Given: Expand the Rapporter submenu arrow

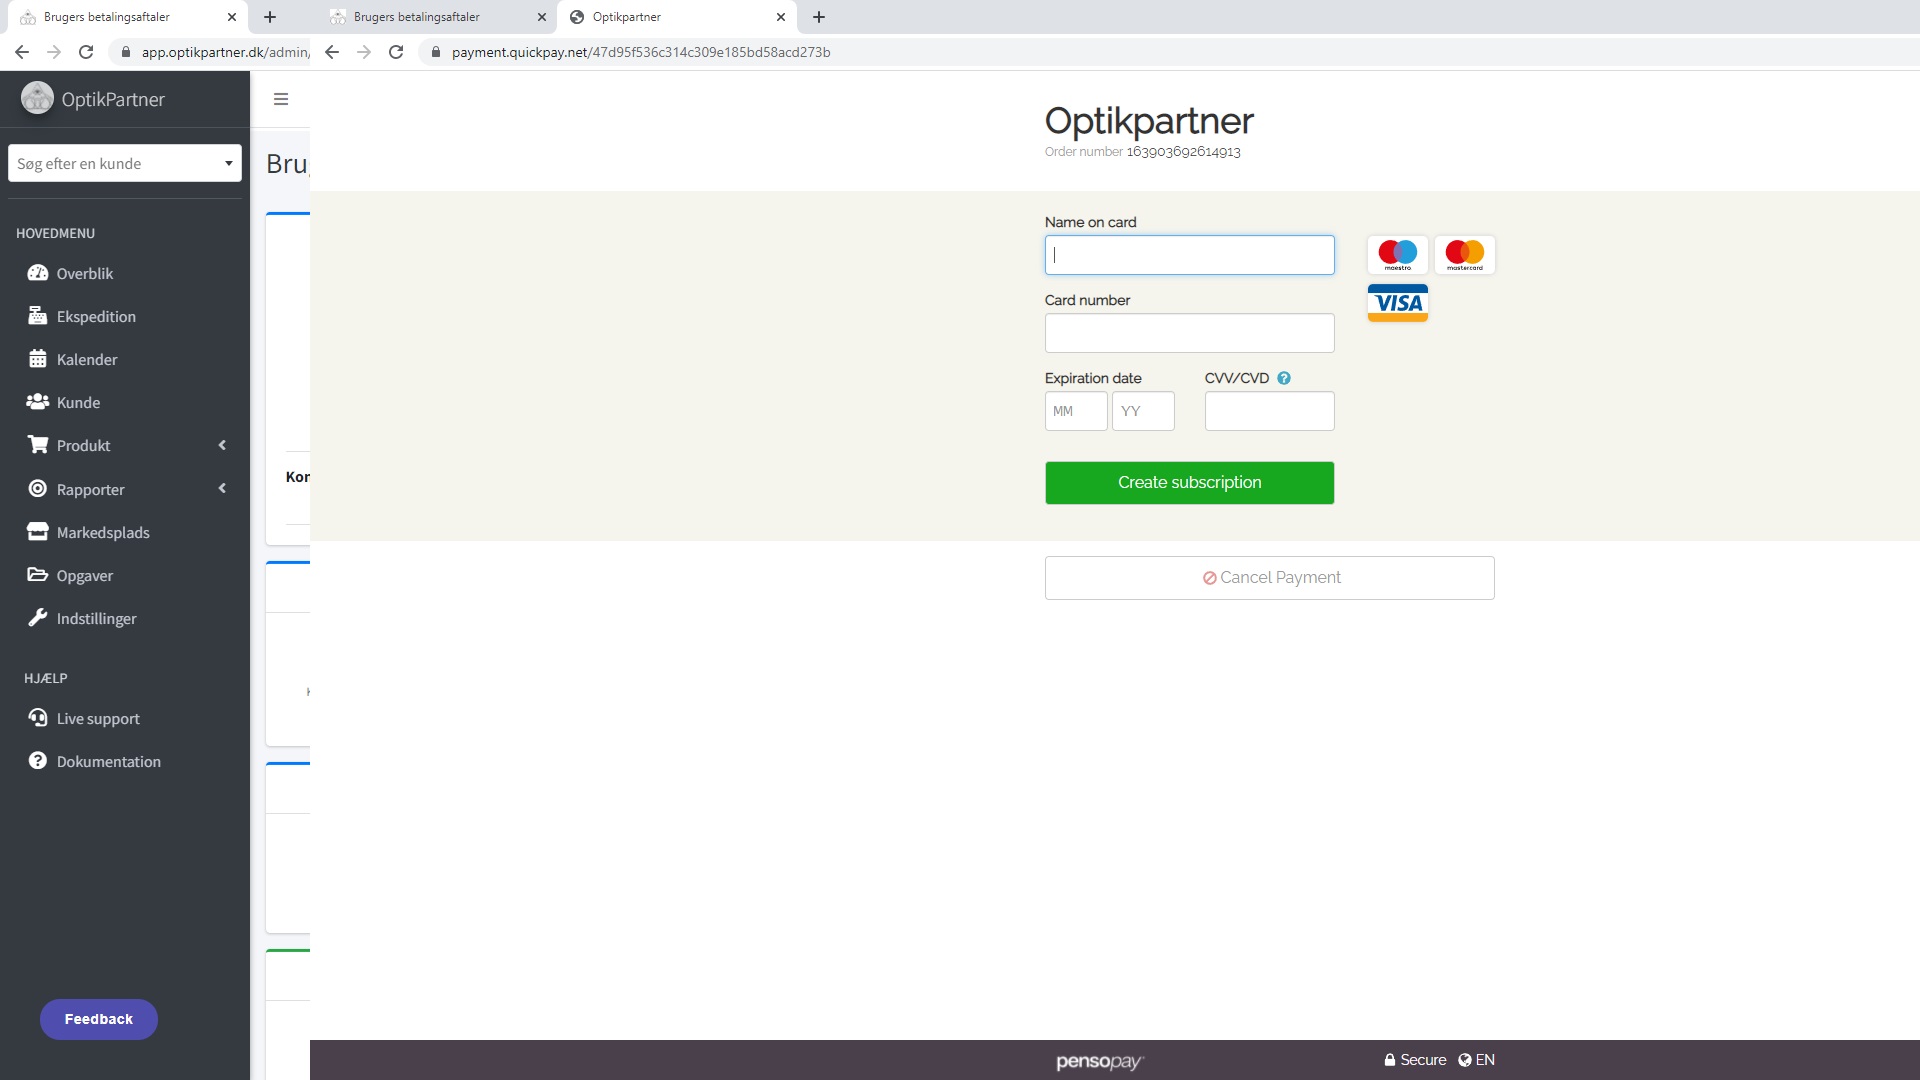Looking at the screenshot, I should point(222,489).
